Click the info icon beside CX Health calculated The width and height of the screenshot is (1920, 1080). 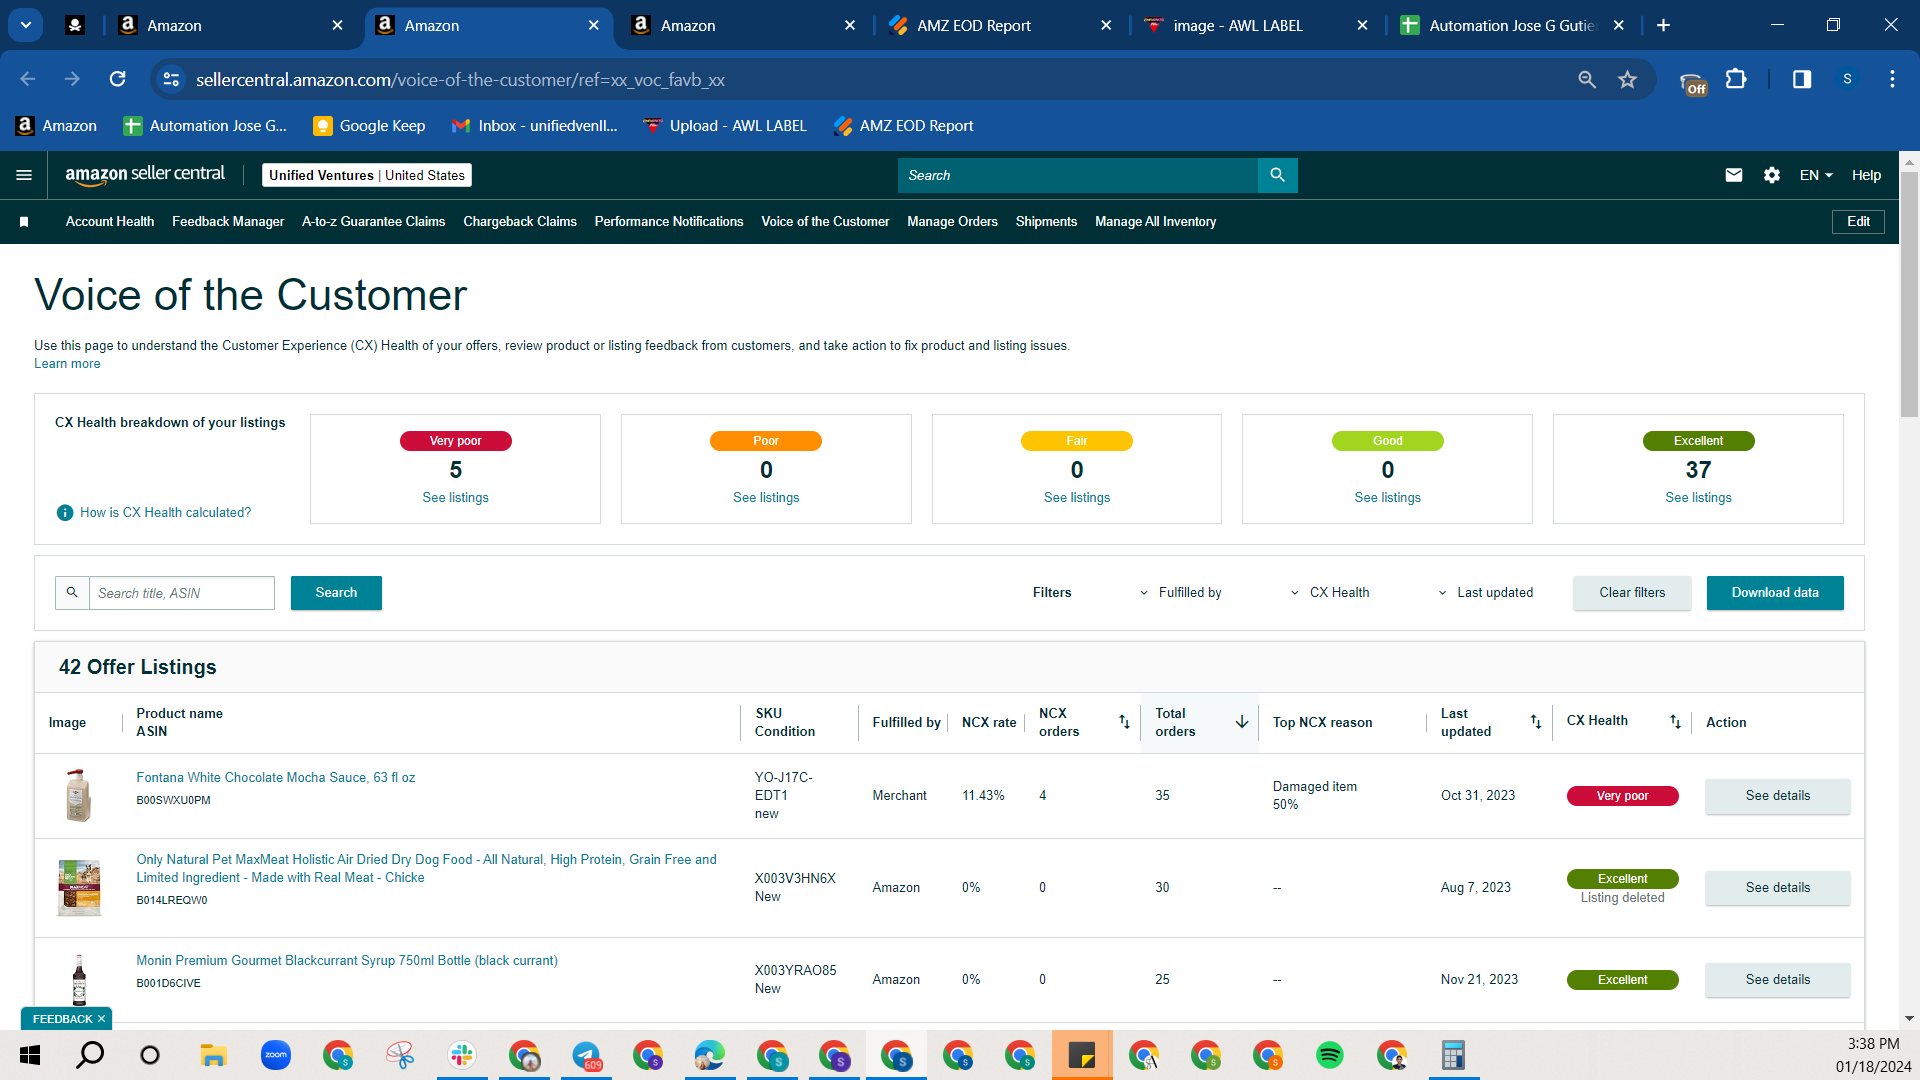click(65, 513)
